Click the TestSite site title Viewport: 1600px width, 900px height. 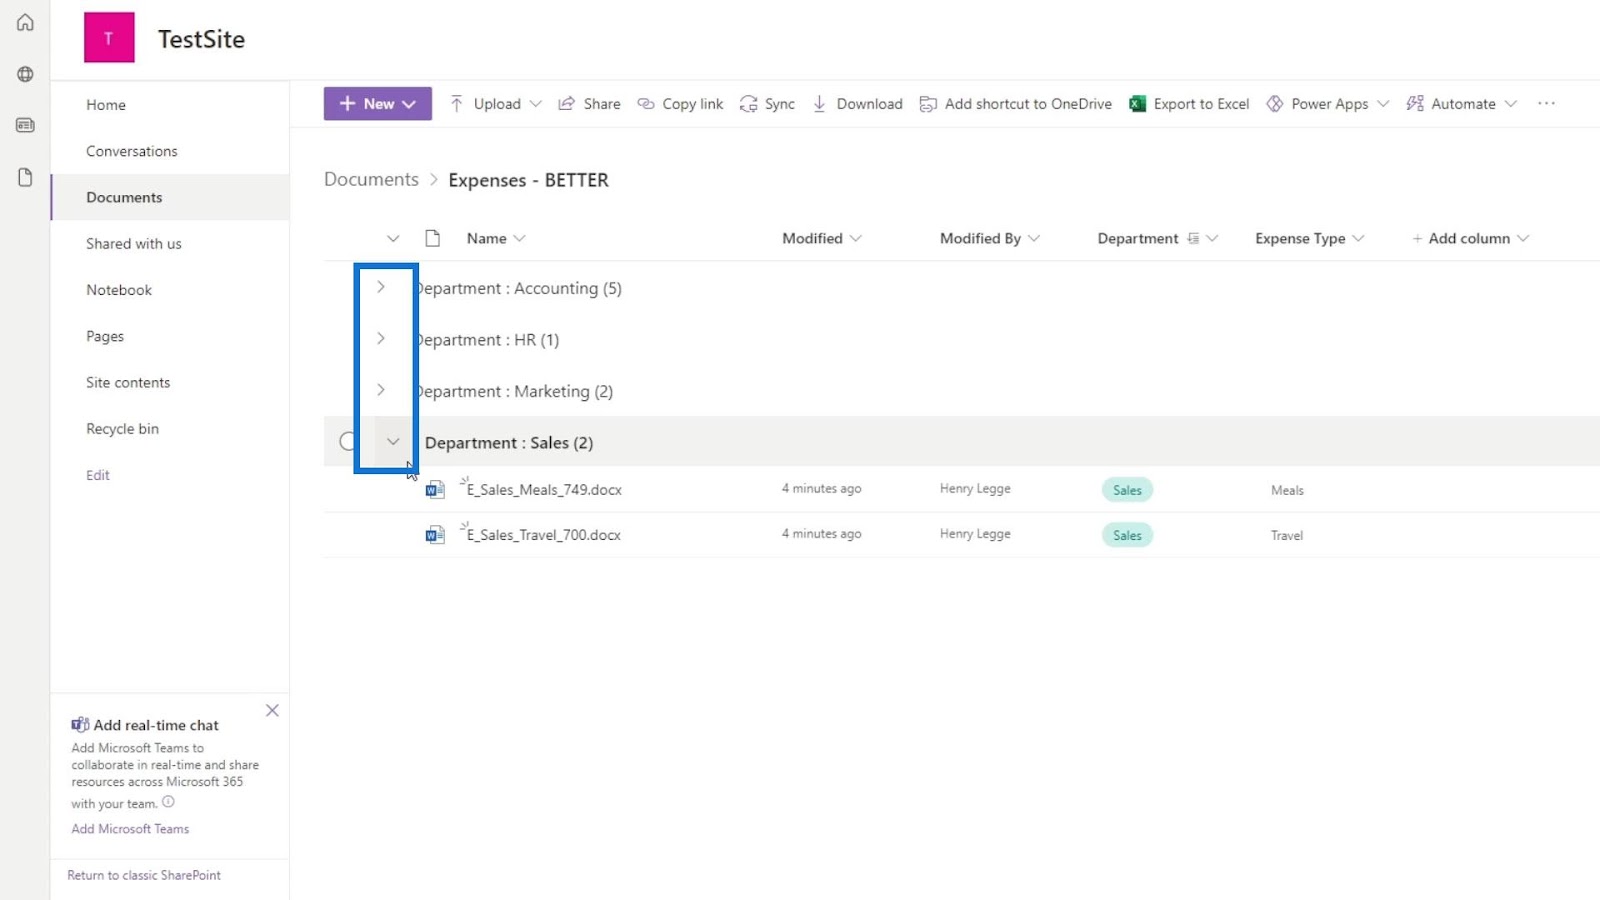[201, 39]
